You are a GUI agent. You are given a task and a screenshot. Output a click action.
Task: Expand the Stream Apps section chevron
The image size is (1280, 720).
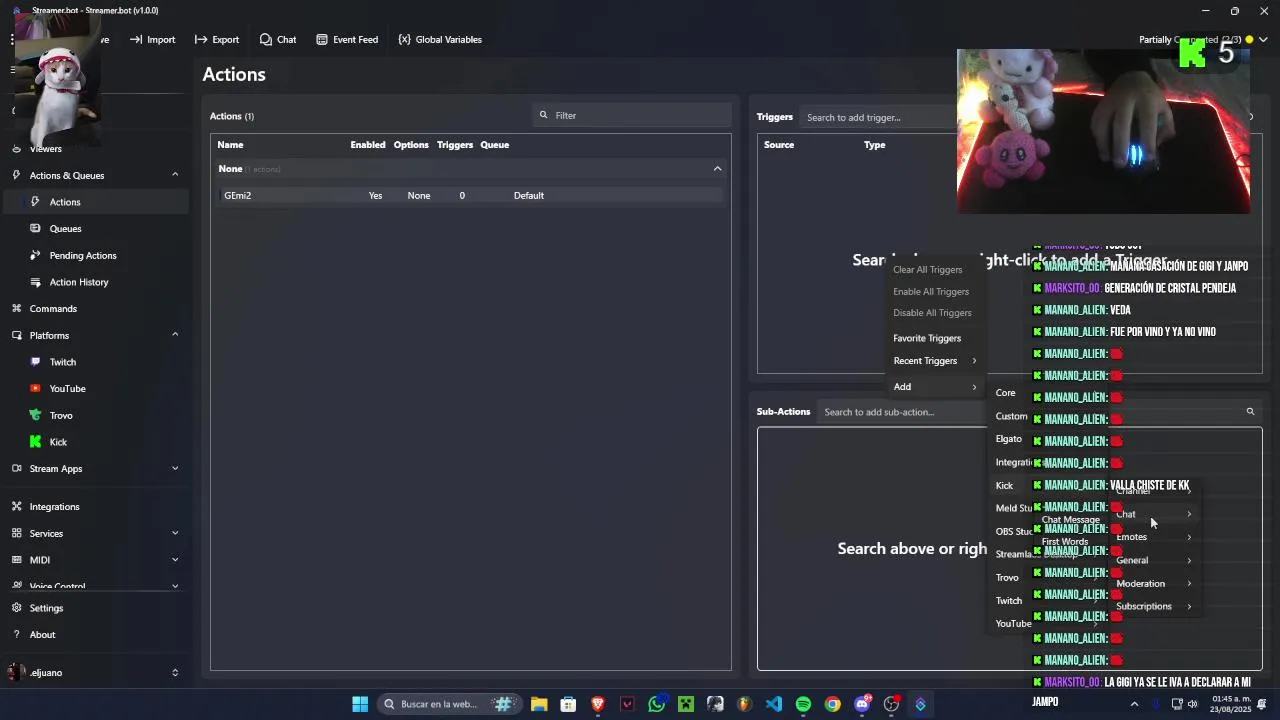[x=175, y=469]
